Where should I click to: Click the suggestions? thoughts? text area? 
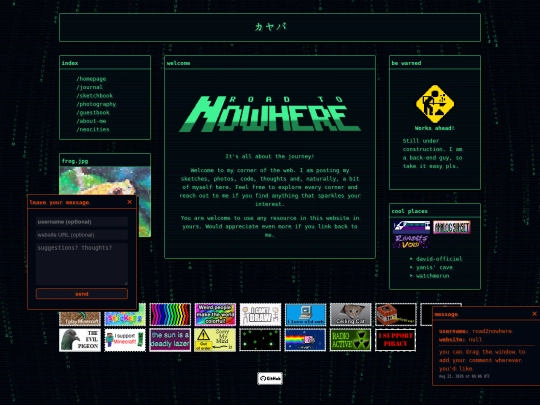point(82,264)
